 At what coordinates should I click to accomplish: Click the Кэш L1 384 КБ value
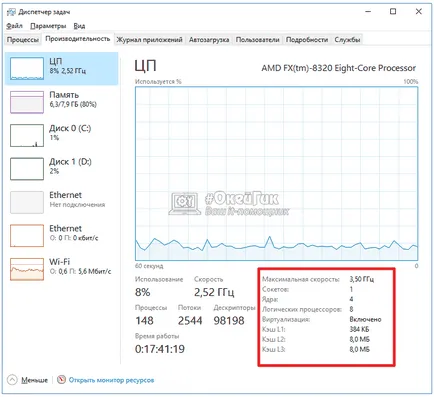[x=359, y=329]
